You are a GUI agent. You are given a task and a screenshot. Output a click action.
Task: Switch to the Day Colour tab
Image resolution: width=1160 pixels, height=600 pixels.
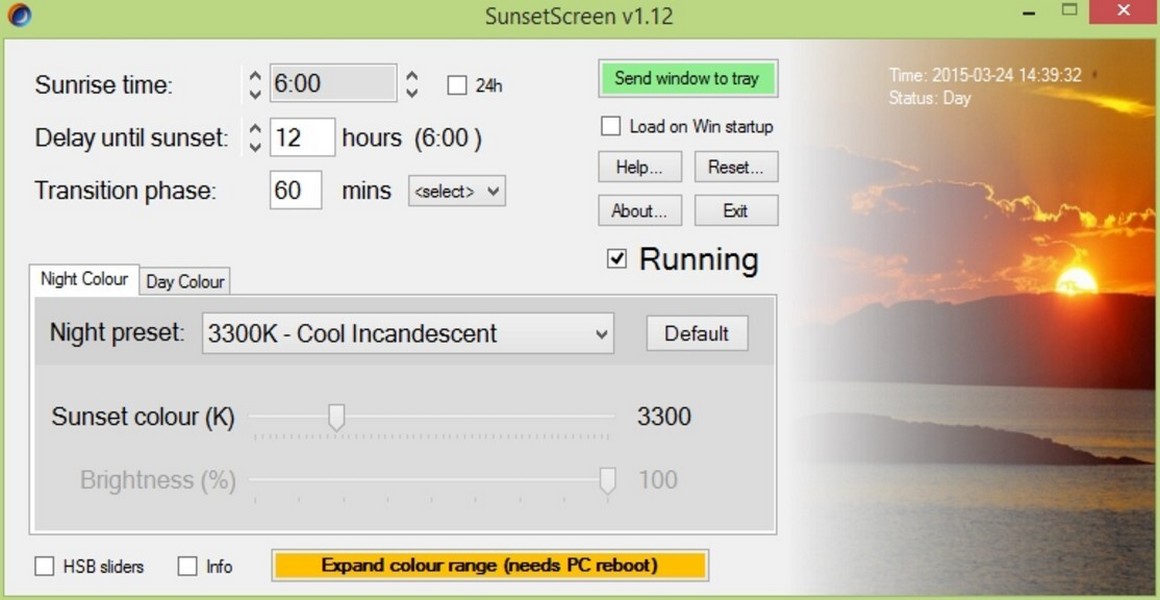pyautogui.click(x=185, y=282)
